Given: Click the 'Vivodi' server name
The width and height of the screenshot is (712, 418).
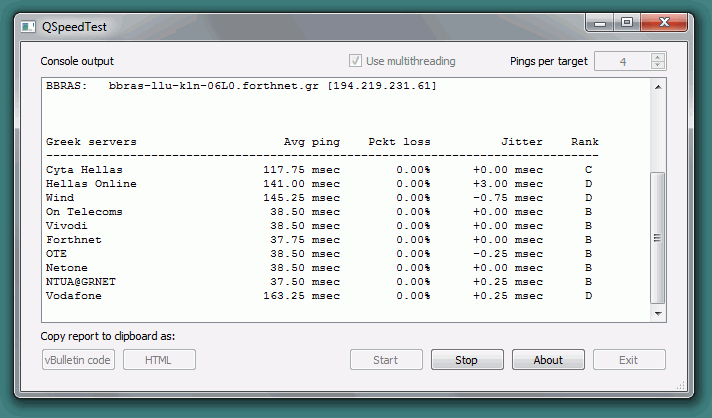Looking at the screenshot, I should point(67,226).
